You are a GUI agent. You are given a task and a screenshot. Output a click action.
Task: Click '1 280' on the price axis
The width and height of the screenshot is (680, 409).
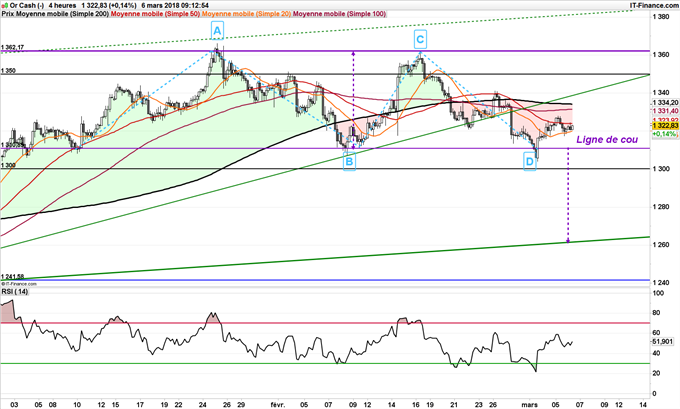(x=660, y=207)
